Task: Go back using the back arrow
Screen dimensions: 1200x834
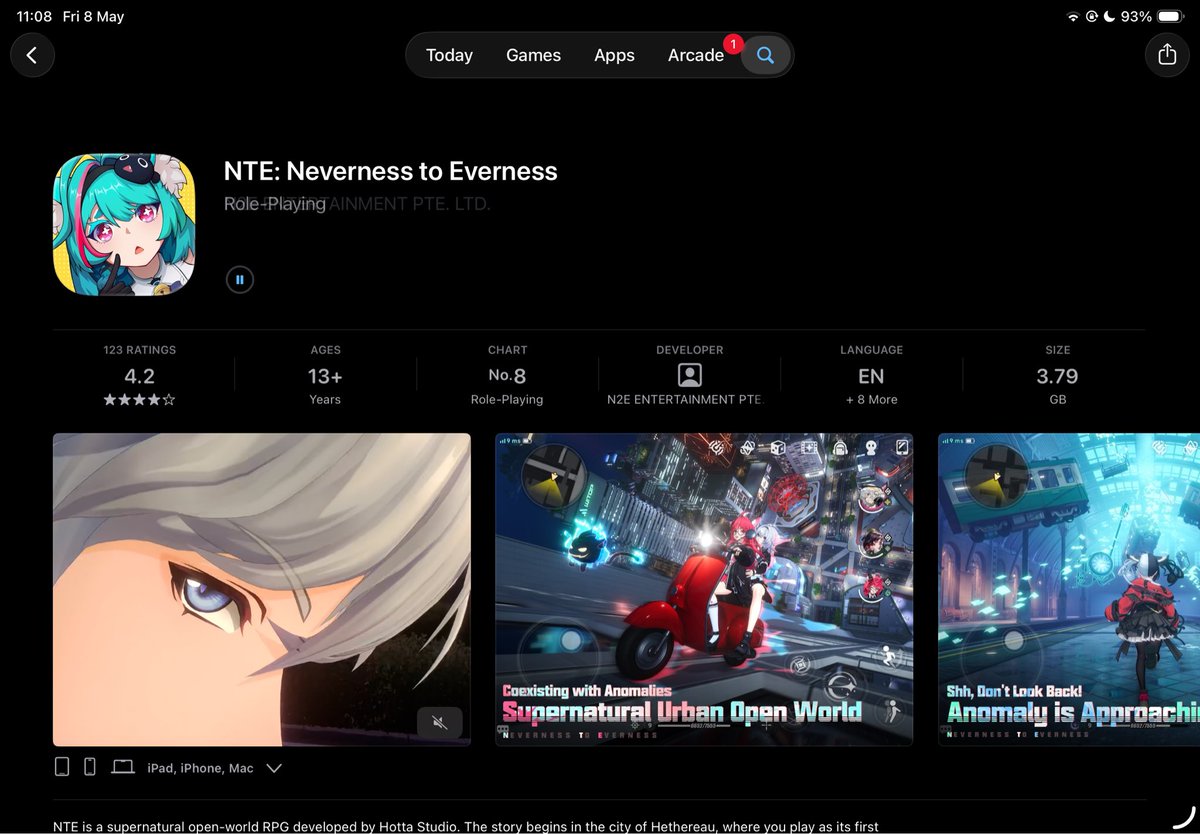Action: (x=32, y=55)
